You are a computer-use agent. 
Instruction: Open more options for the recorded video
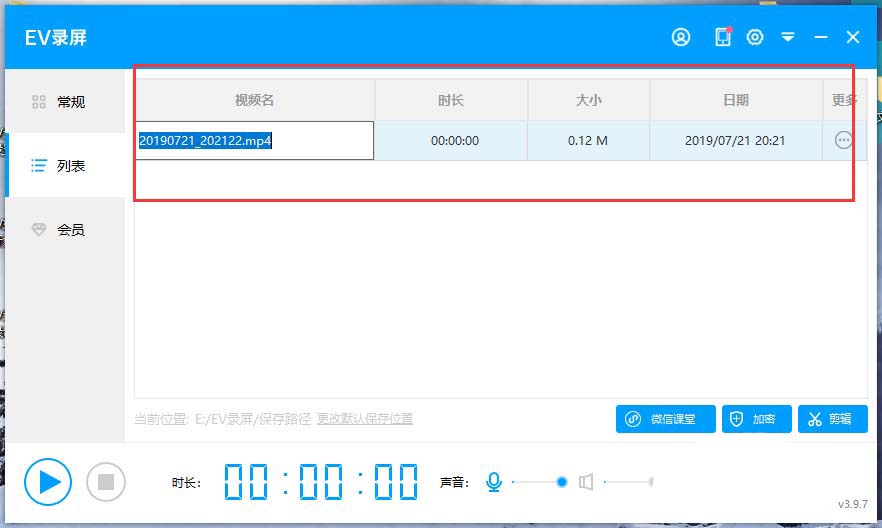pos(843,141)
